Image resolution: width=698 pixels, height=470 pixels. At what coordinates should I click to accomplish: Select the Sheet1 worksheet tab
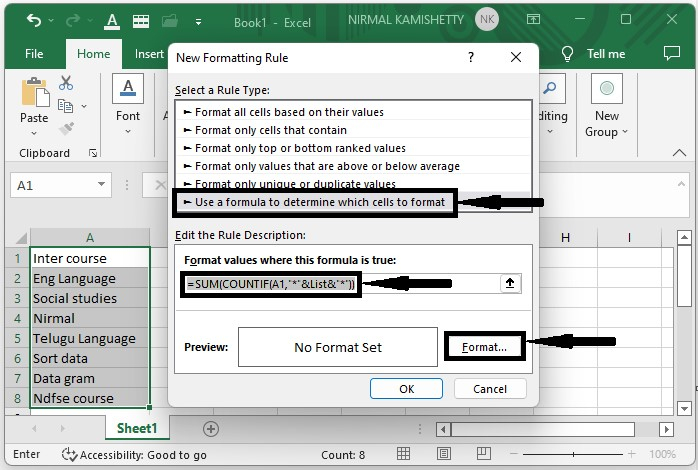click(x=137, y=428)
